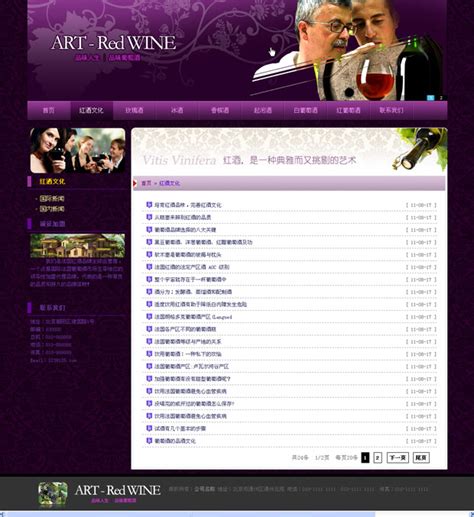Click the purple marker beside 红酒文化 in the sidebar
Viewport: 474px width, 517px height.
pos(29,182)
